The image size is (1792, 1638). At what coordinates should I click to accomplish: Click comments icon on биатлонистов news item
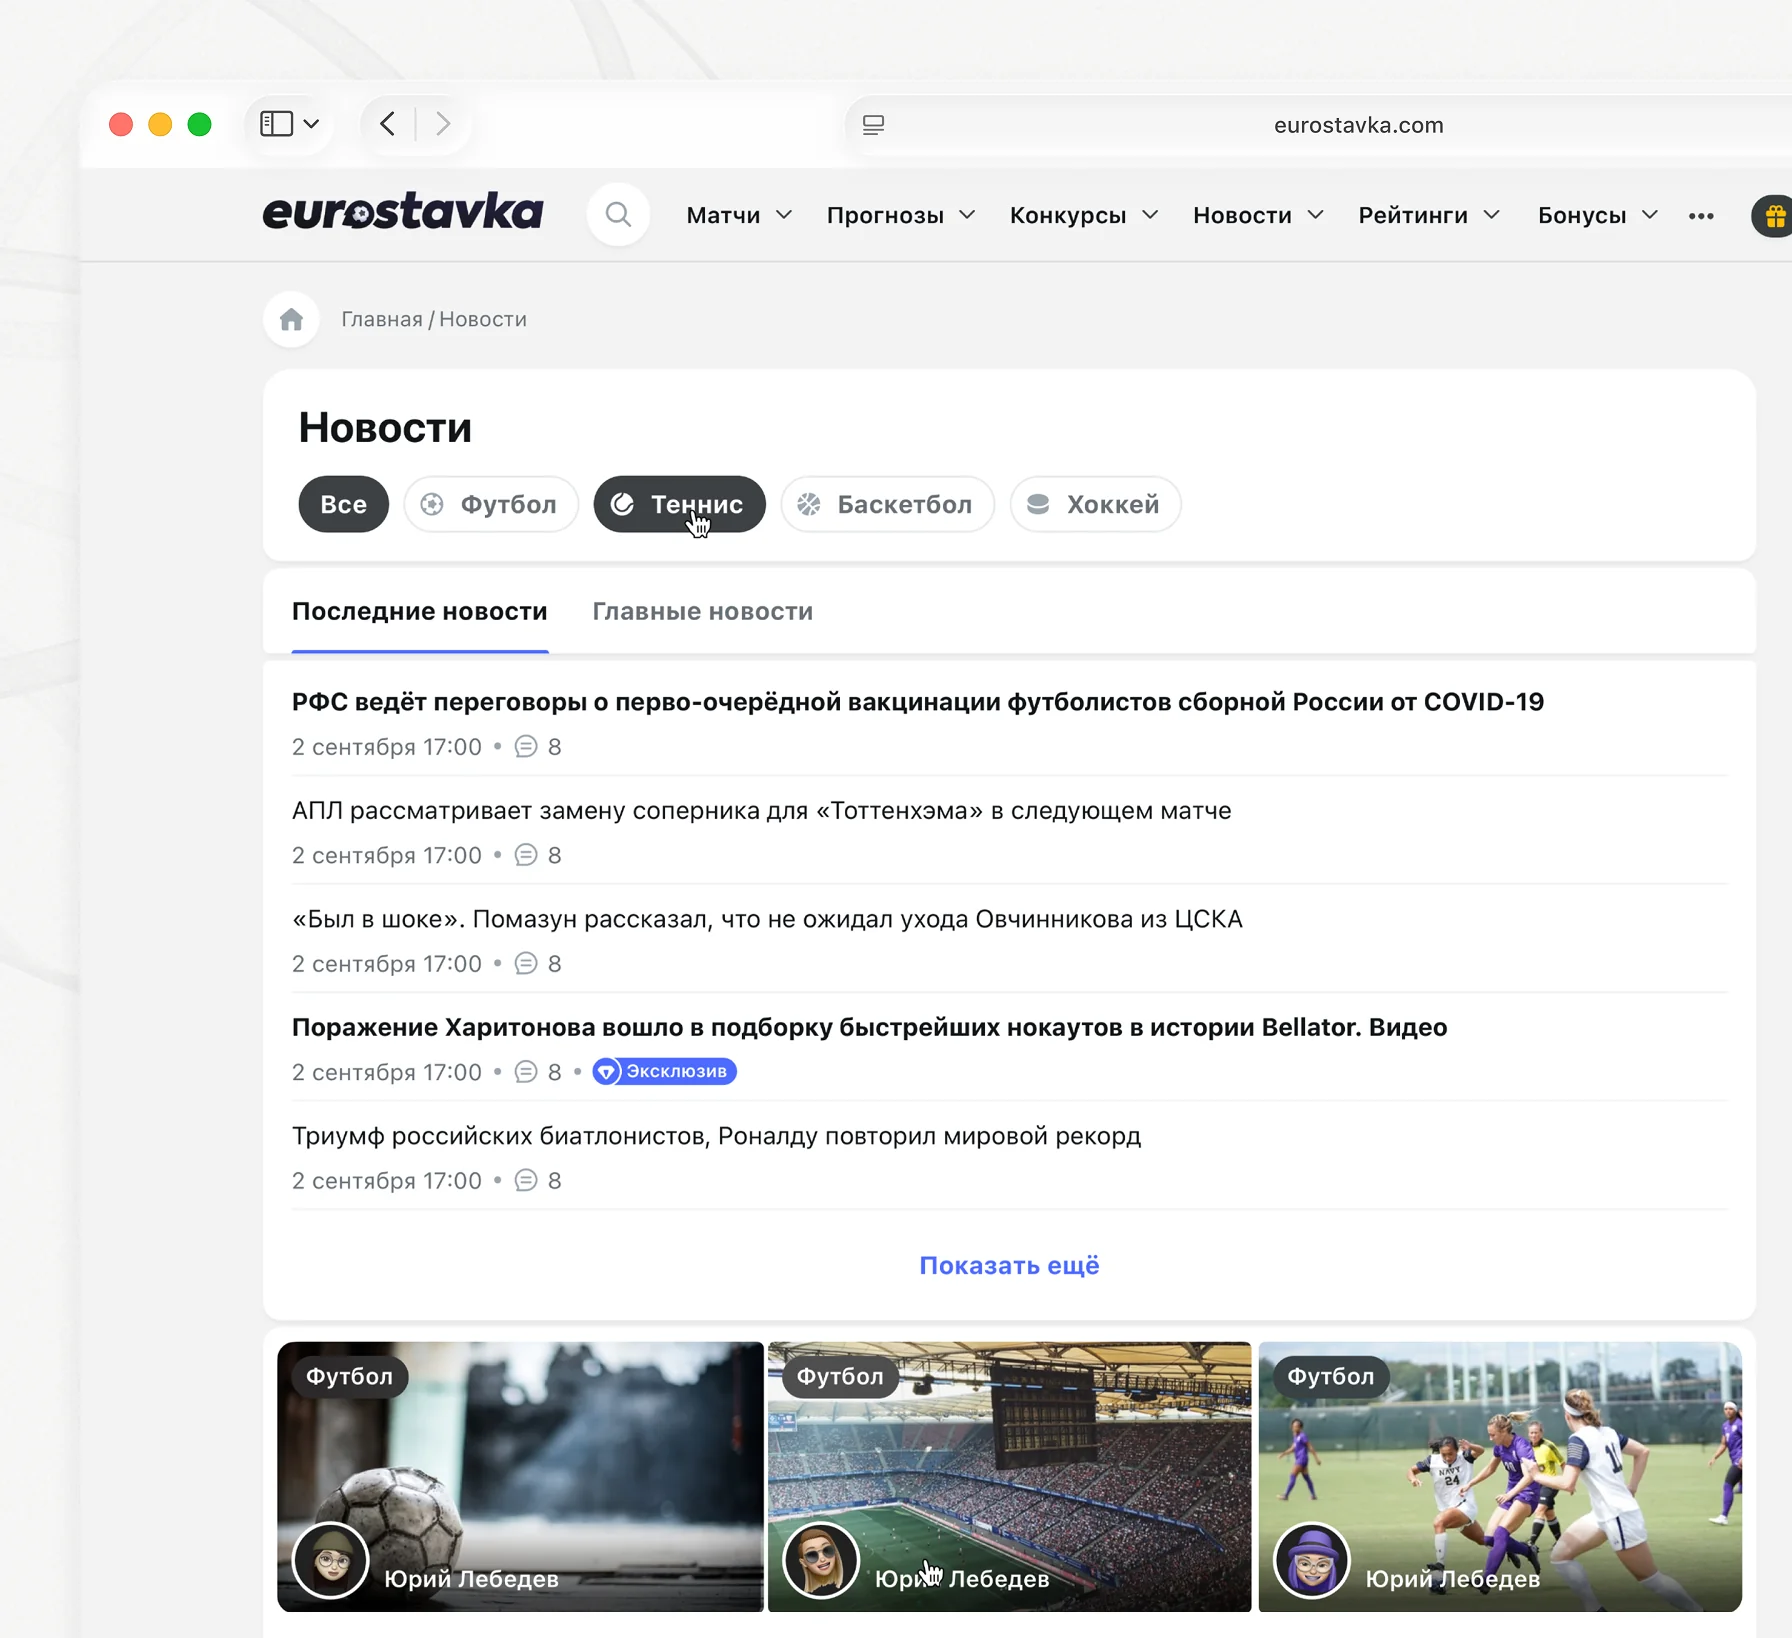[x=526, y=1181]
